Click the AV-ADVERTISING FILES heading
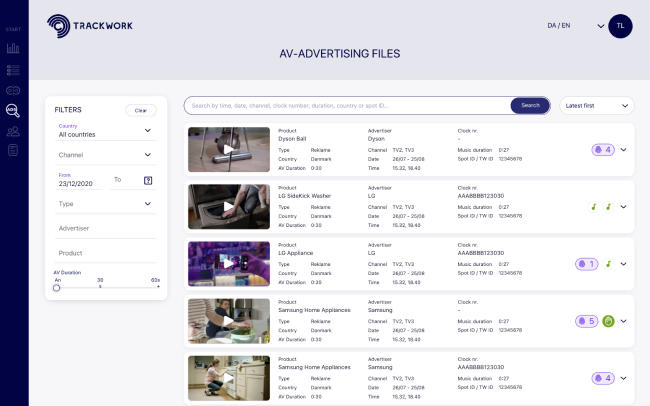This screenshot has height=406, width=650. [x=340, y=53]
